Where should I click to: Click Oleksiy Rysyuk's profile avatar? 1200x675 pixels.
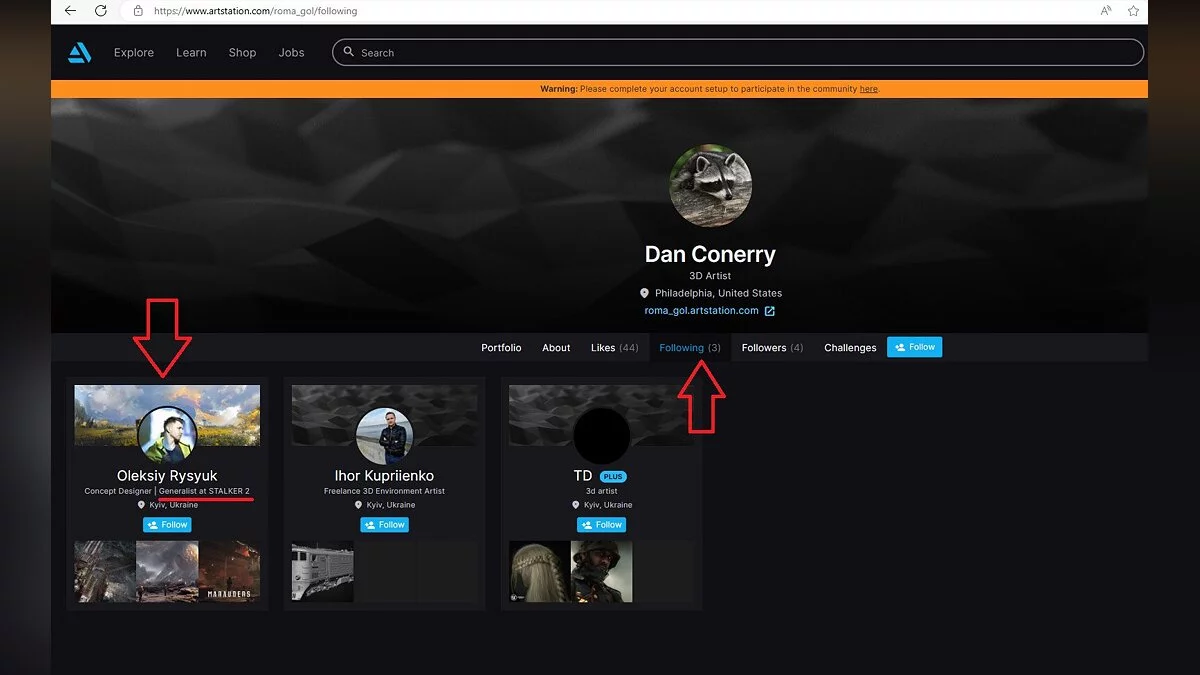pyautogui.click(x=167, y=434)
